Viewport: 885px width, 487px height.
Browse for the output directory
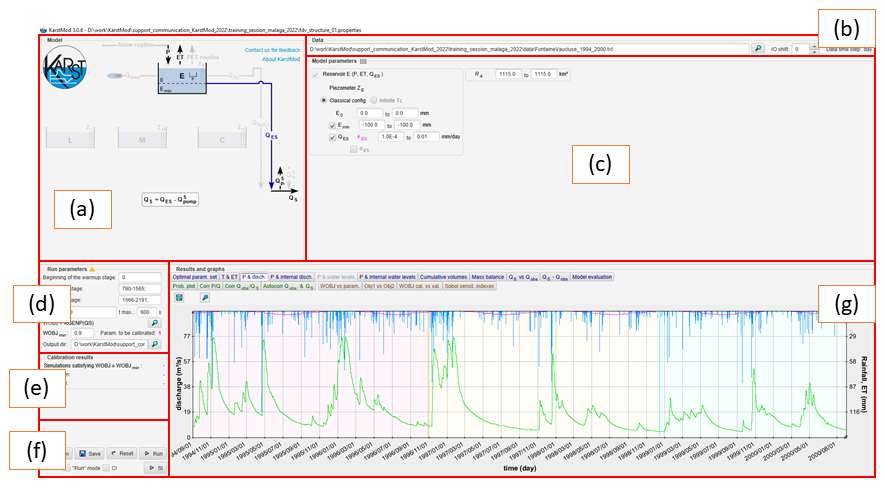point(156,344)
